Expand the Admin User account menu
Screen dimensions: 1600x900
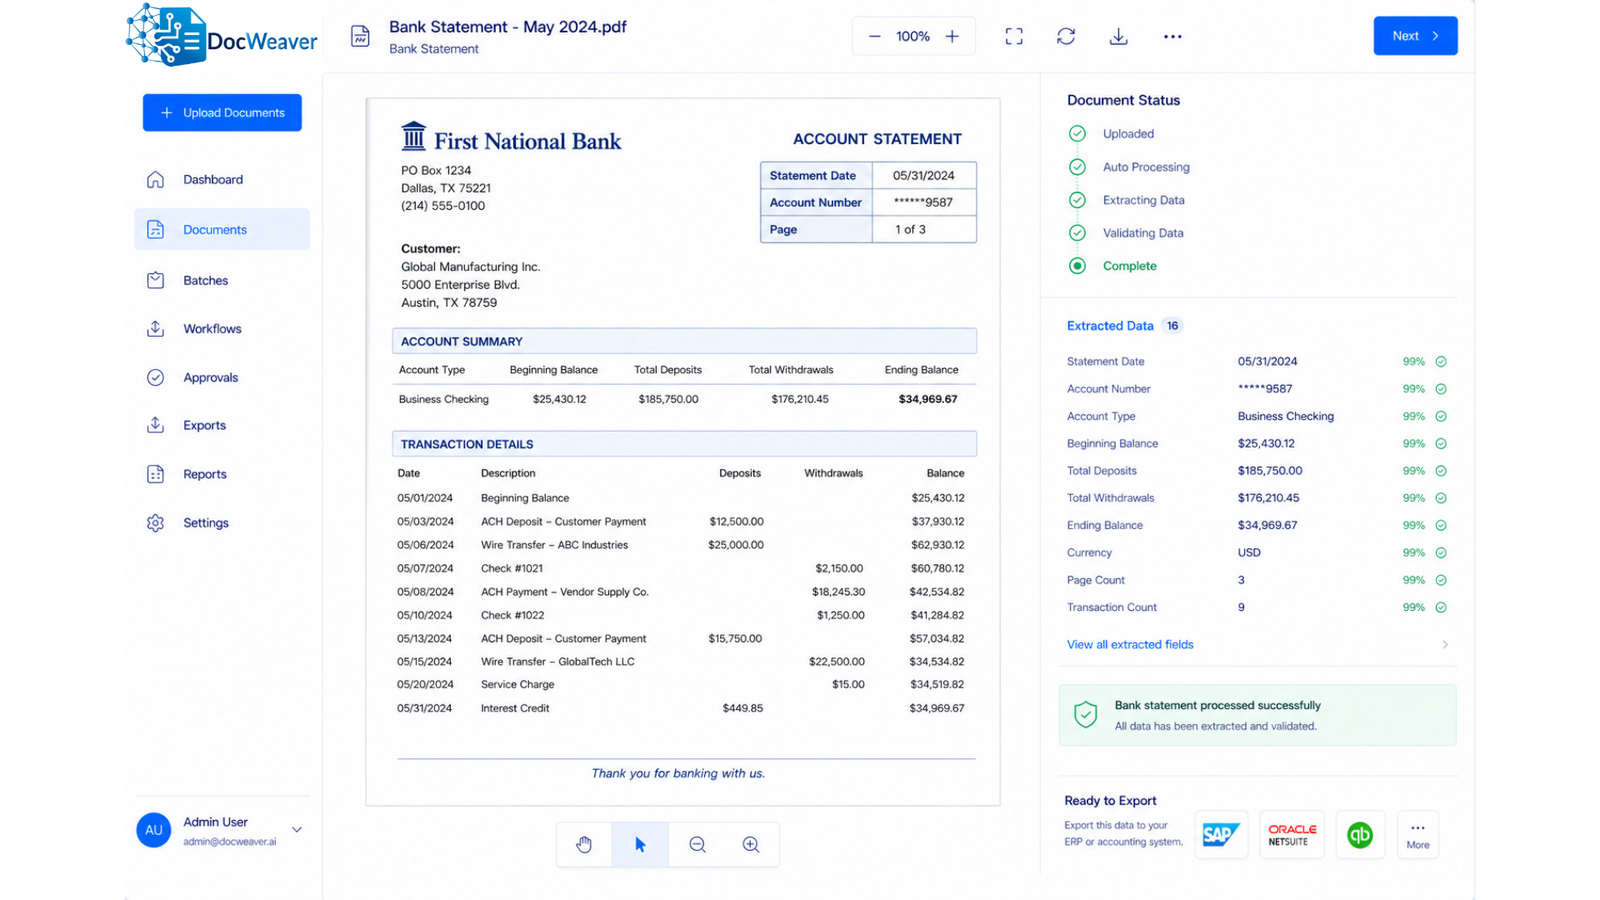[297, 830]
